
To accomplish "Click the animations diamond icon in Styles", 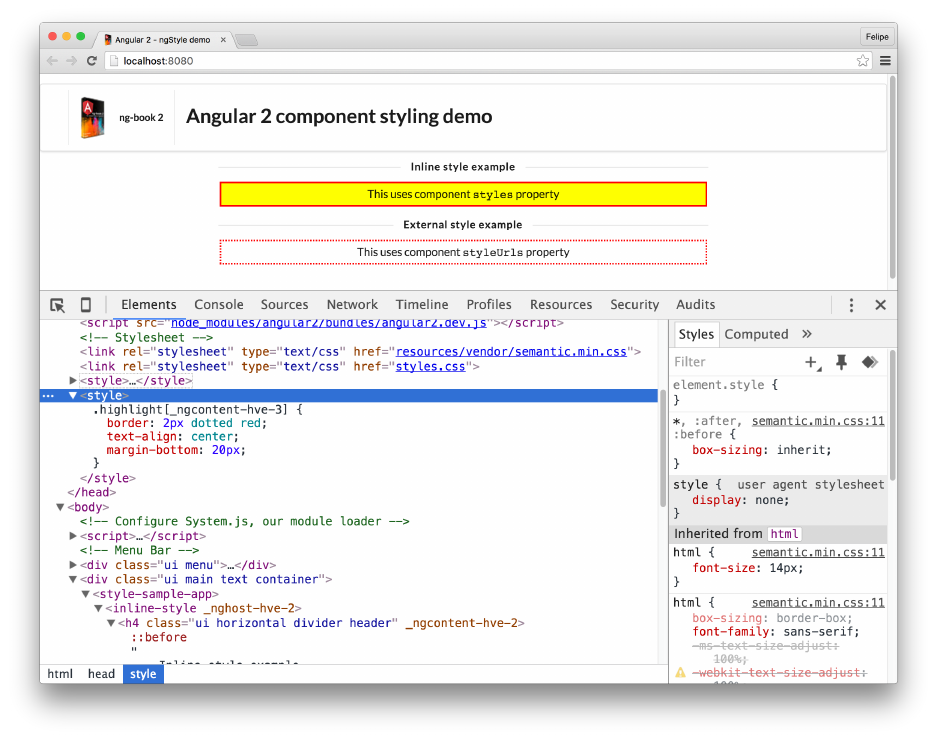I will (869, 362).
